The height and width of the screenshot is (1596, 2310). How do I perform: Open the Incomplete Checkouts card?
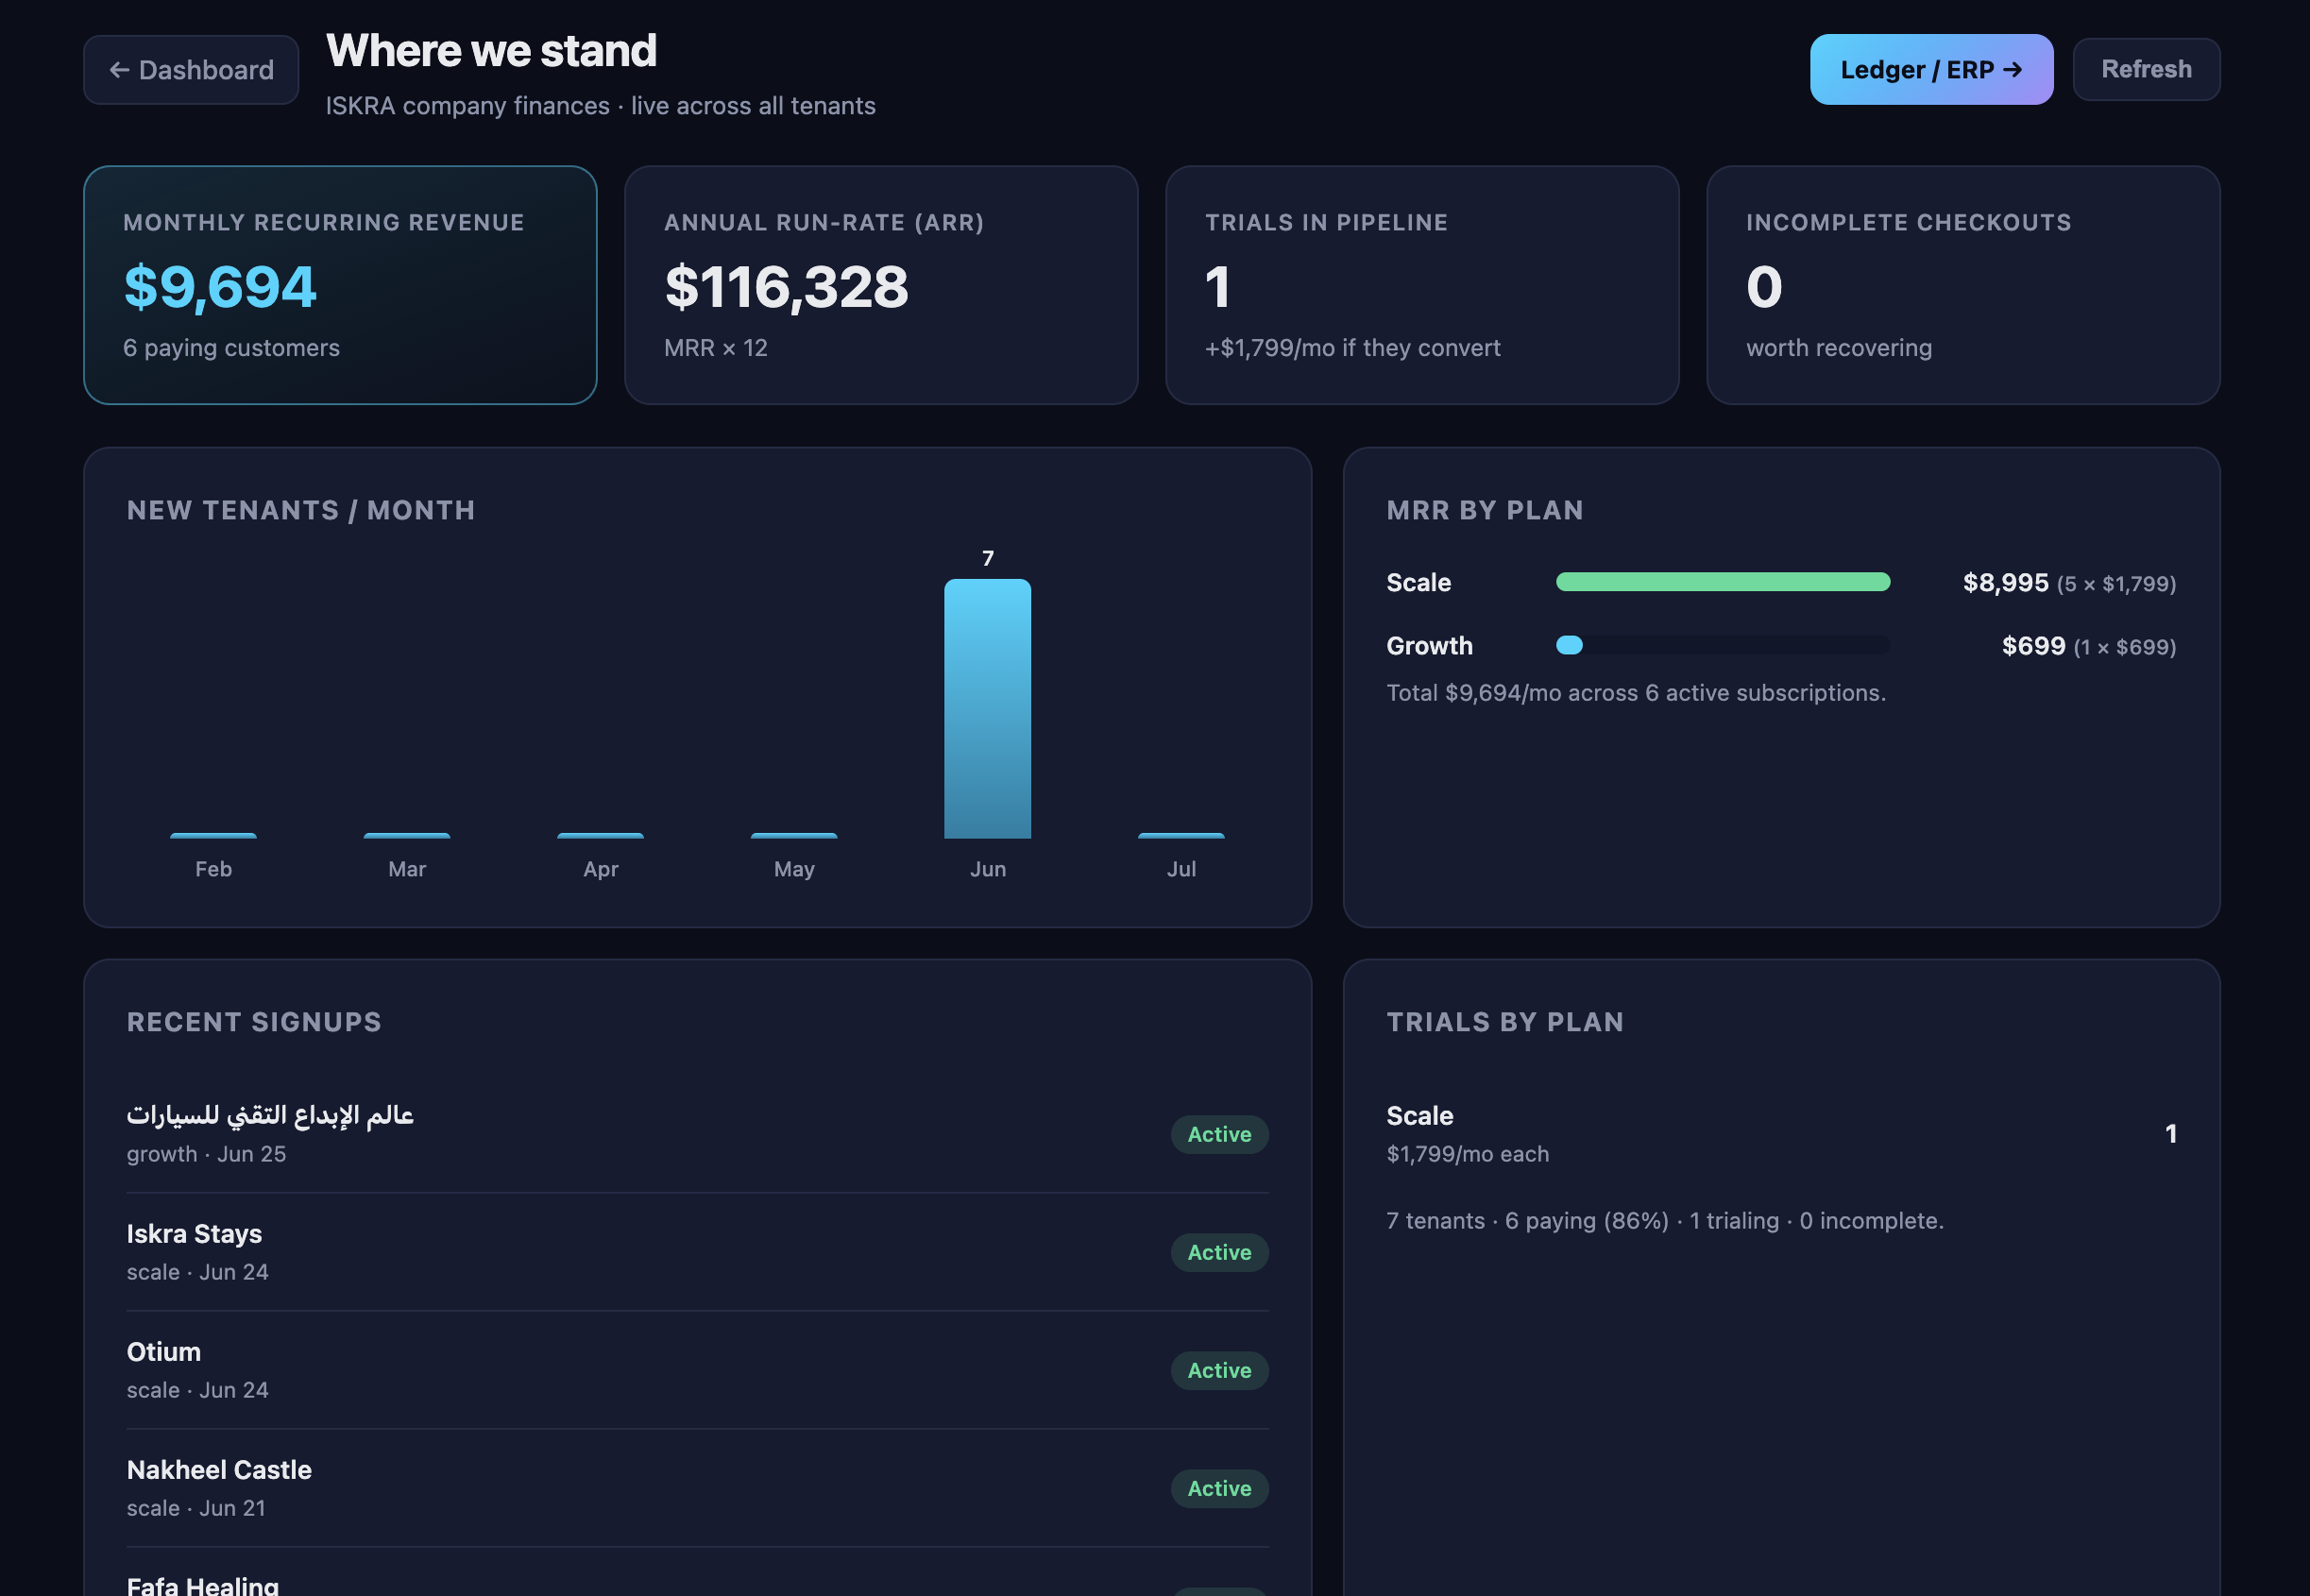coord(1963,285)
